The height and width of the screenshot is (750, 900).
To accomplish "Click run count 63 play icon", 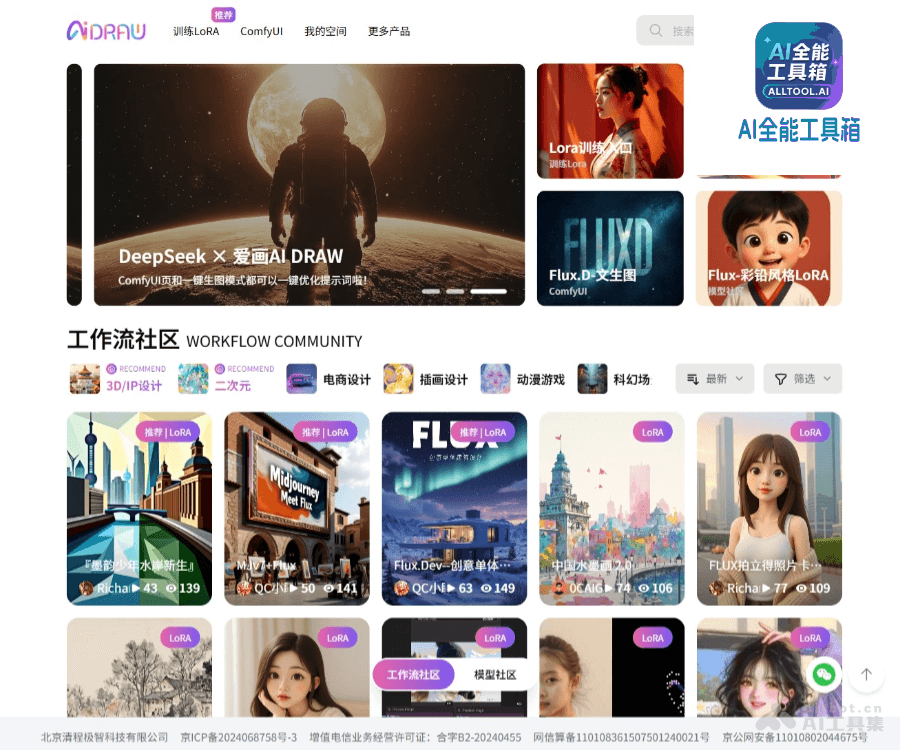I will 451,588.
